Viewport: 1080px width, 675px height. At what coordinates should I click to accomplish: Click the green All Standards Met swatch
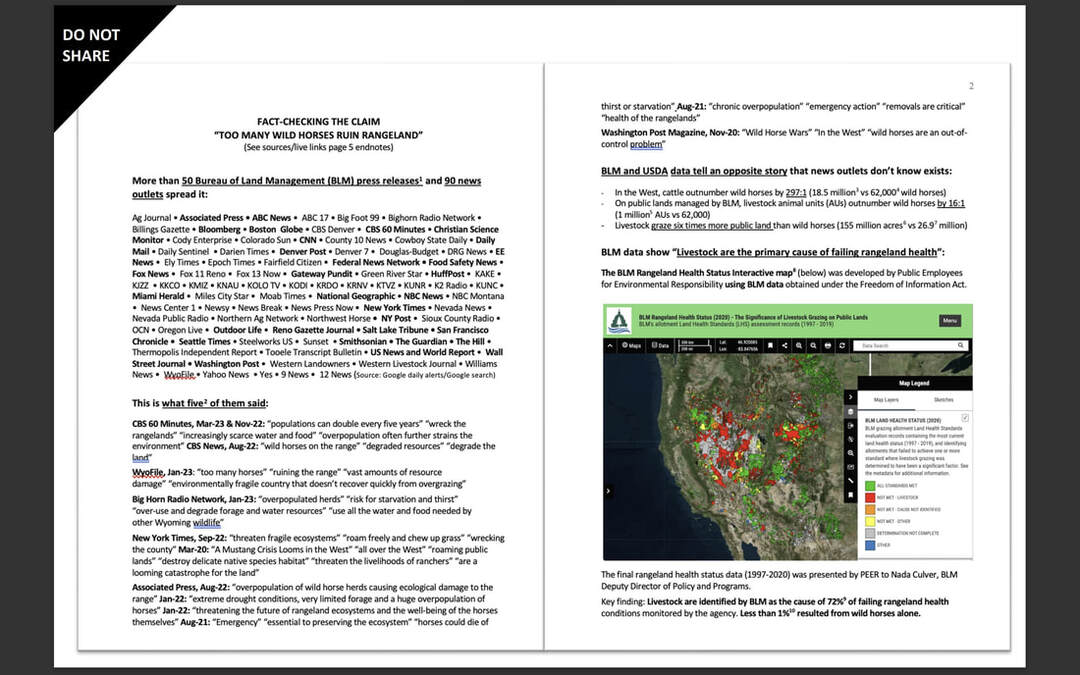pyautogui.click(x=868, y=484)
